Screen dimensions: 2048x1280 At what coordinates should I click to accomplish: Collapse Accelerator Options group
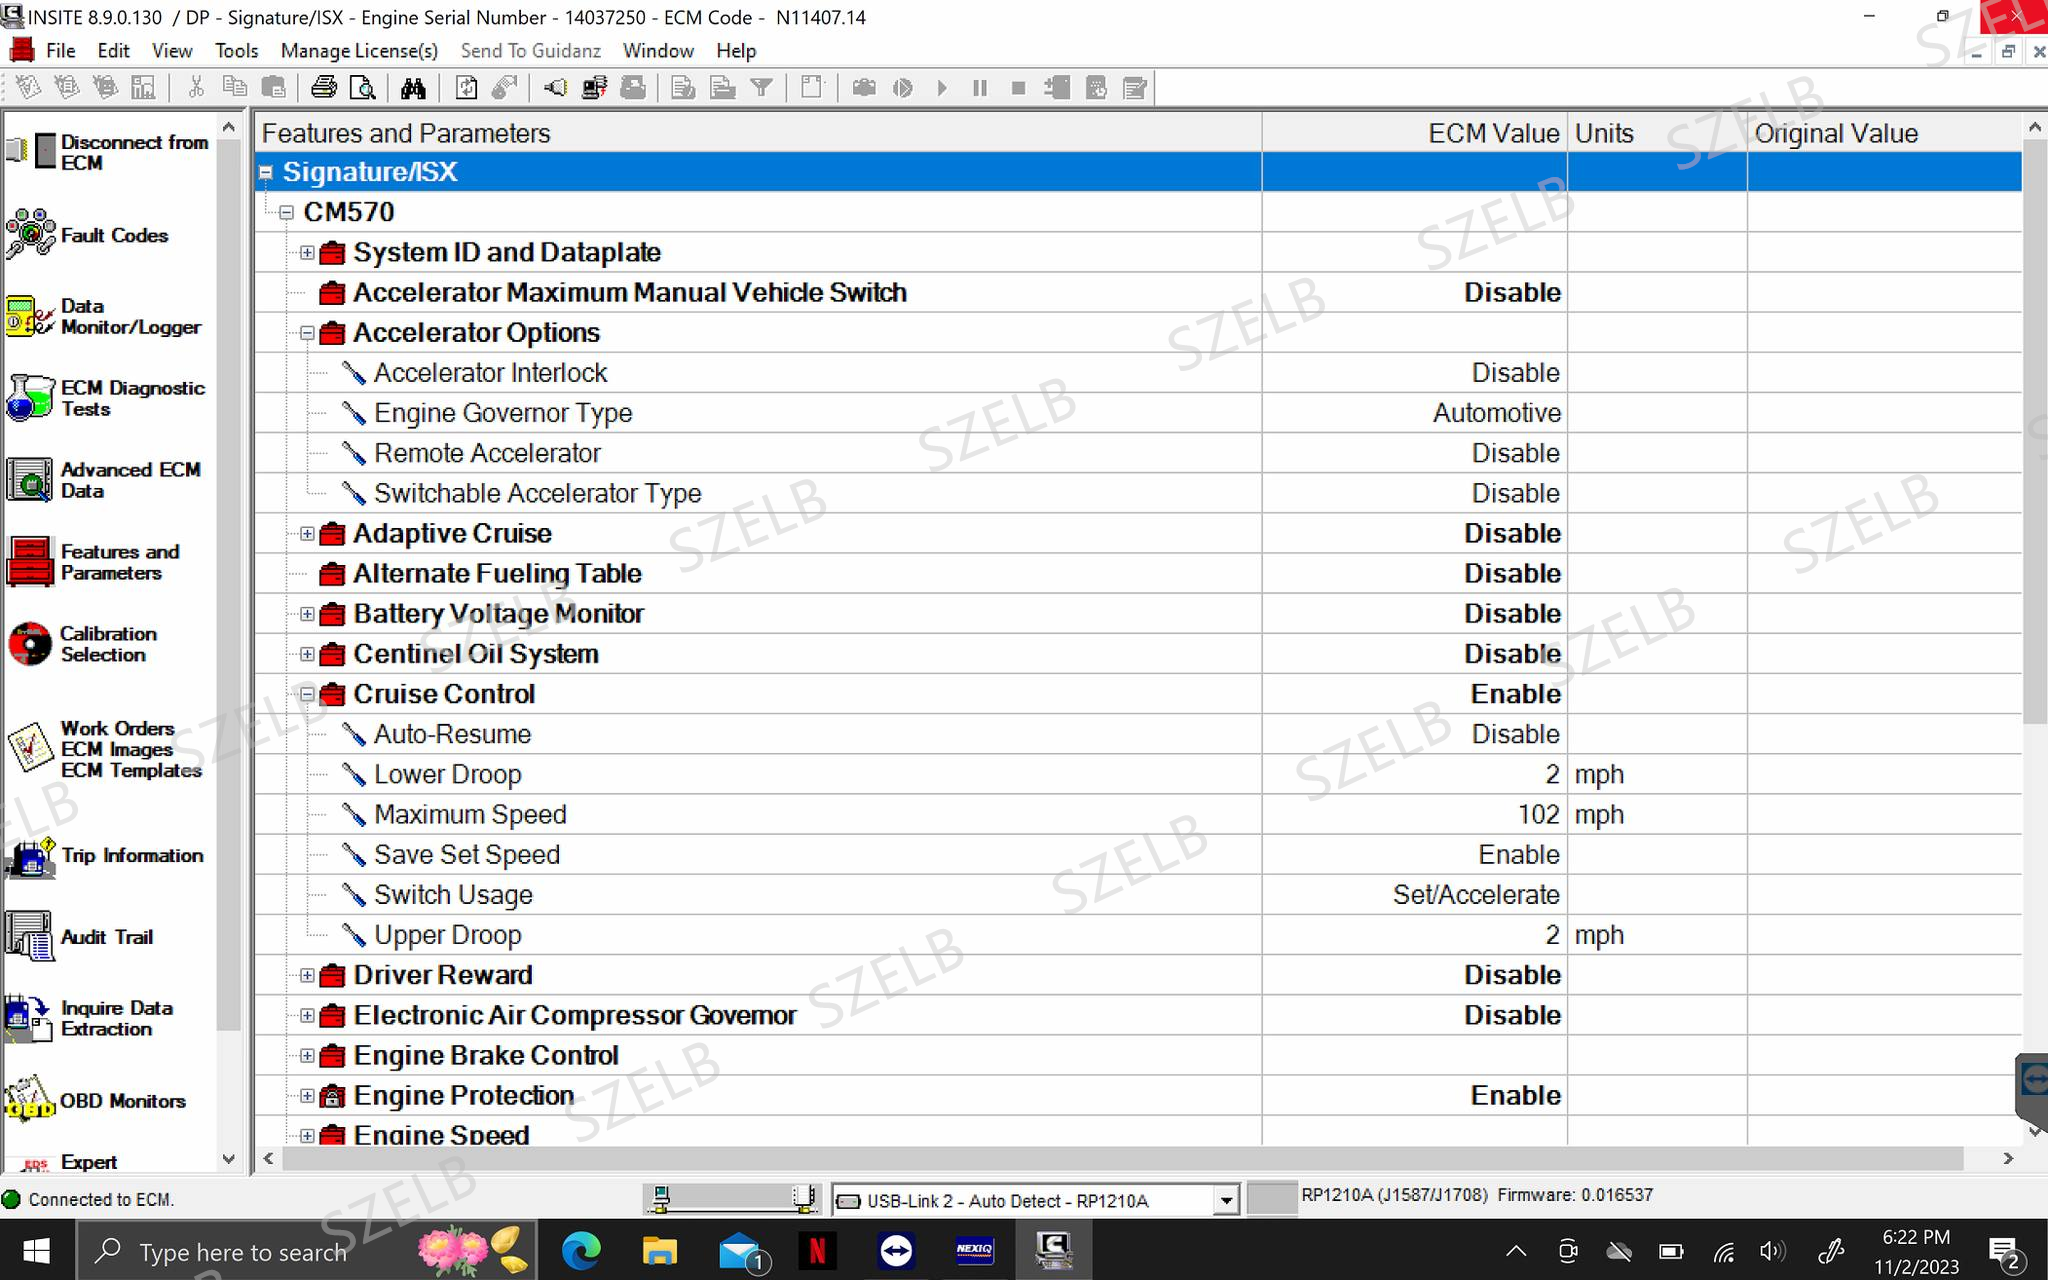pos(307,332)
